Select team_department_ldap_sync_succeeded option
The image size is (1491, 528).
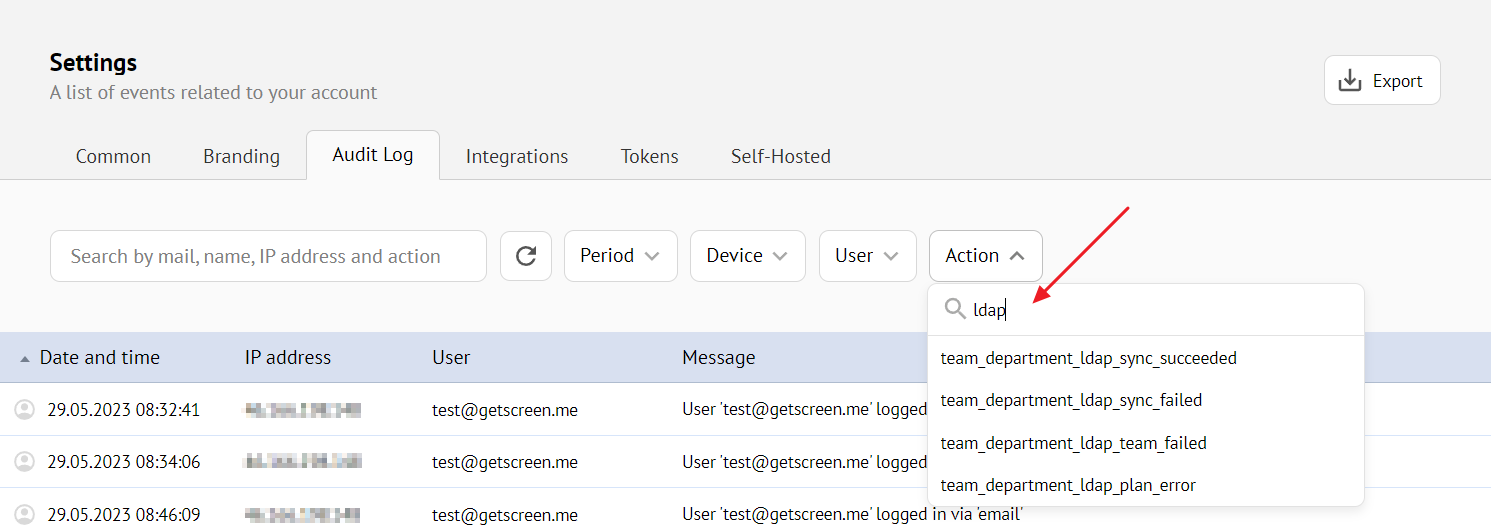coord(1088,358)
